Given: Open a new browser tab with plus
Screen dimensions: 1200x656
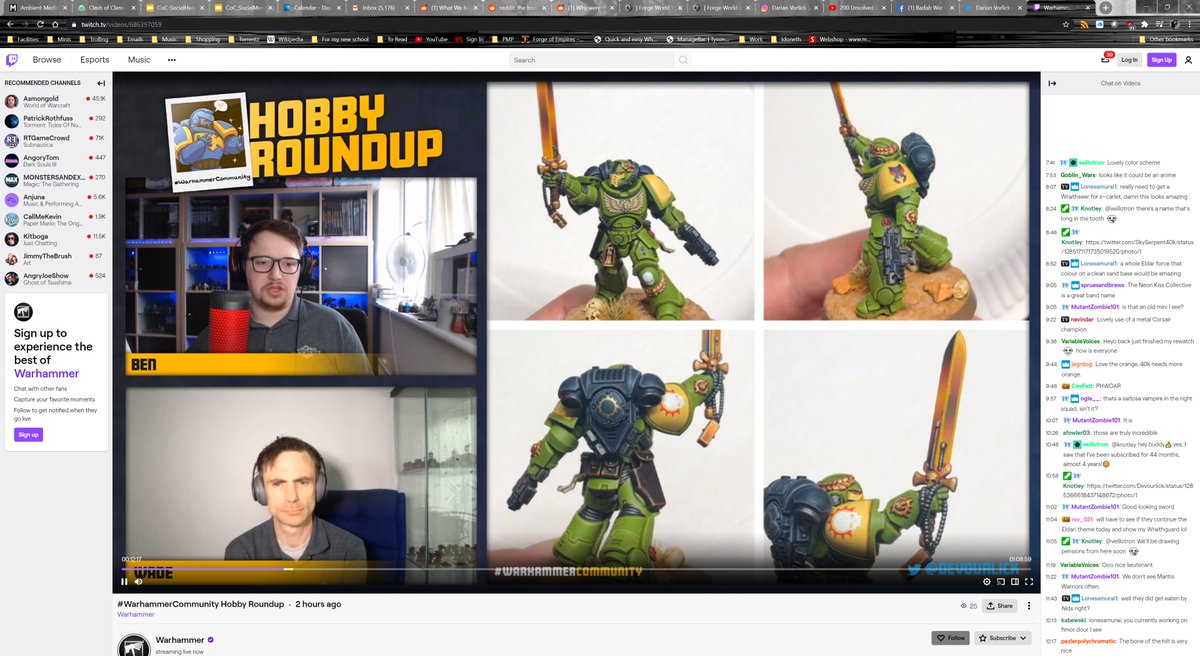Looking at the screenshot, I should (1105, 7).
